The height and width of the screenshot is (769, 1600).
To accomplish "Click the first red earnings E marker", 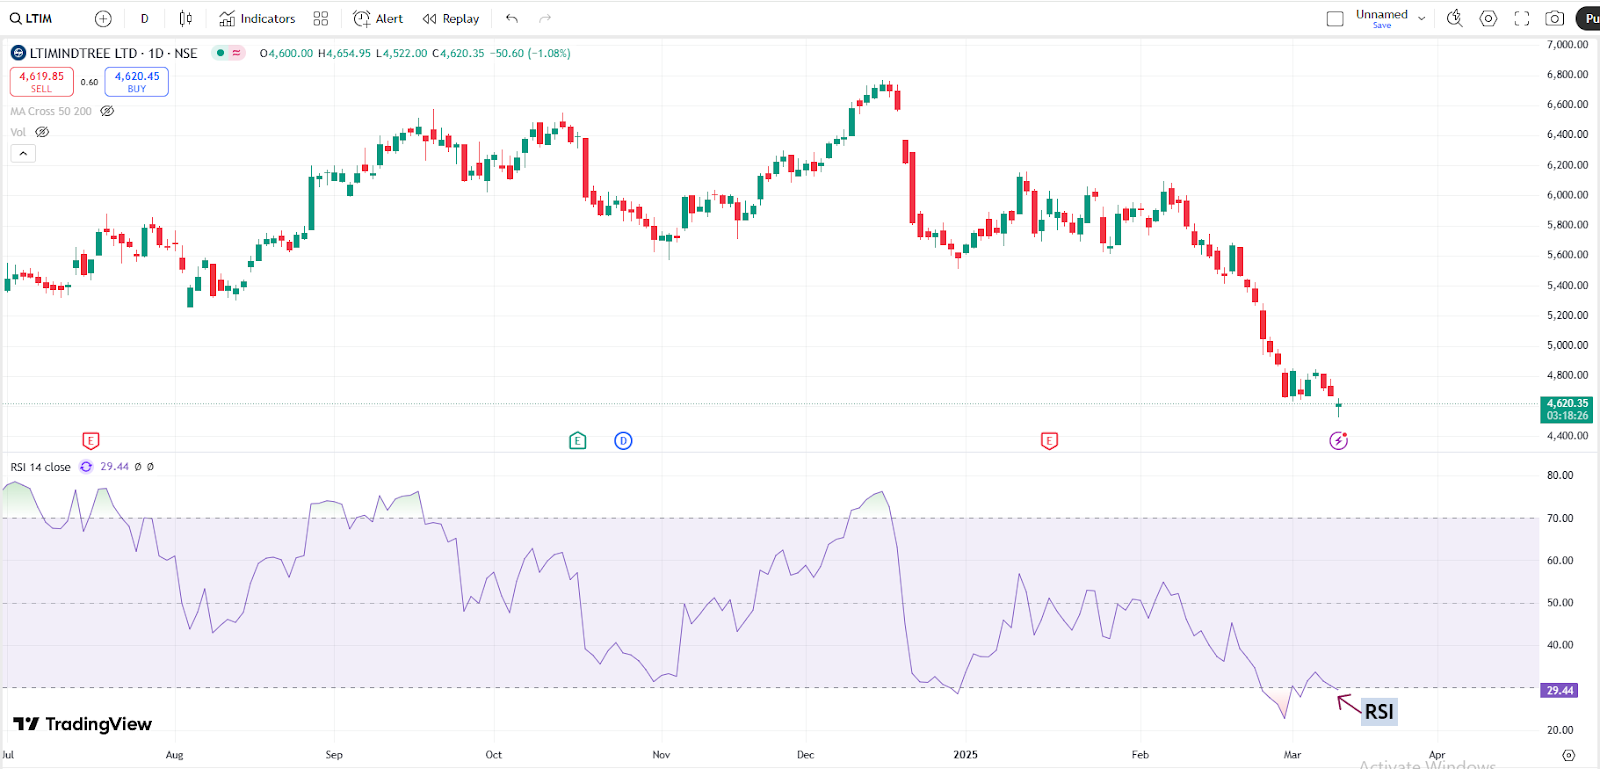I will 90,440.
